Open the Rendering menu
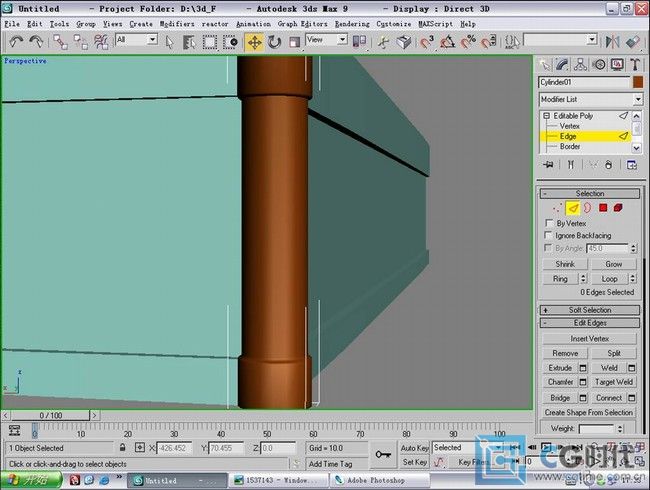The width and height of the screenshot is (650, 490). [352, 24]
